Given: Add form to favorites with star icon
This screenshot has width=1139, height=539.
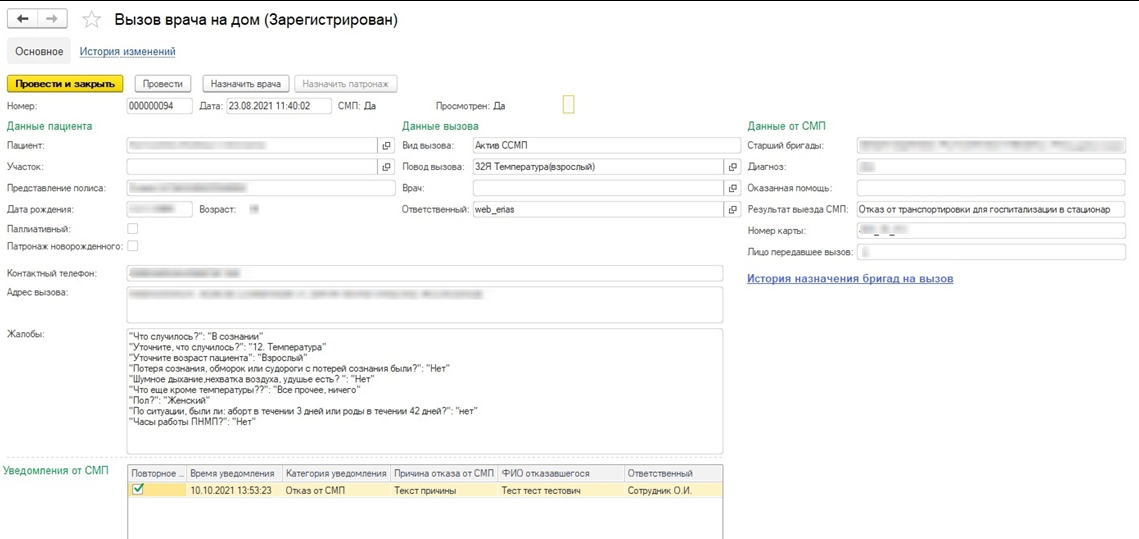Looking at the screenshot, I should [x=91, y=20].
